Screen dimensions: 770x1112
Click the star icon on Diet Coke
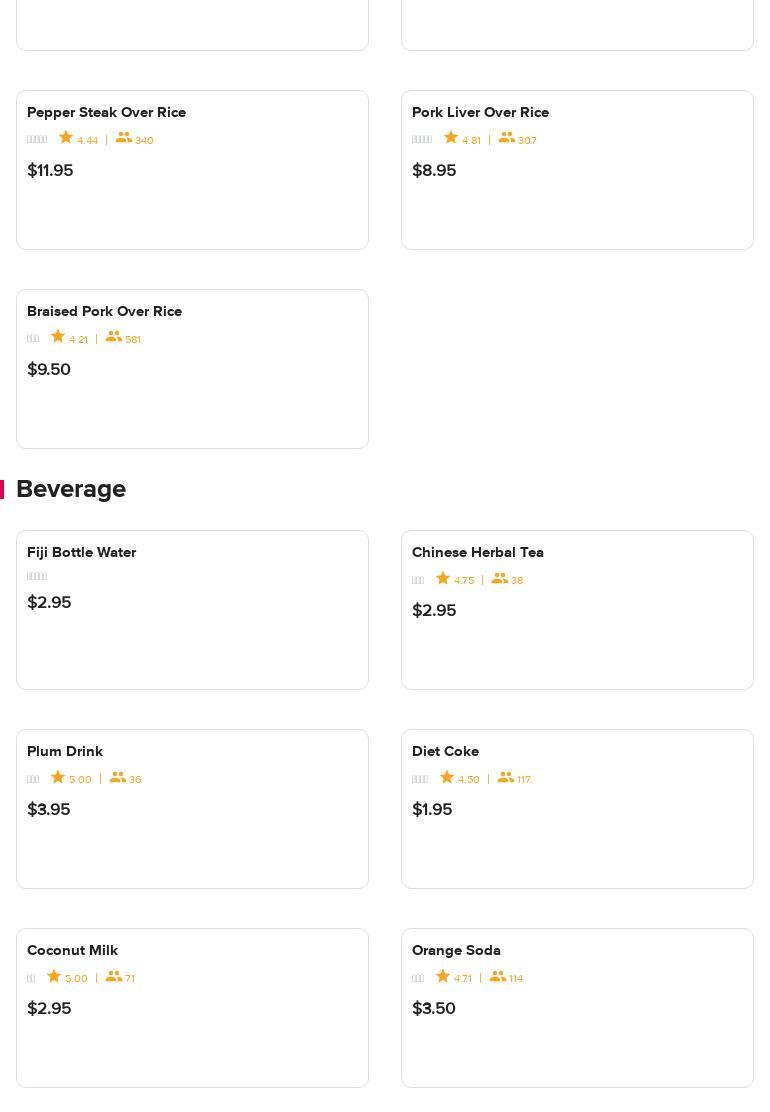[x=447, y=777]
